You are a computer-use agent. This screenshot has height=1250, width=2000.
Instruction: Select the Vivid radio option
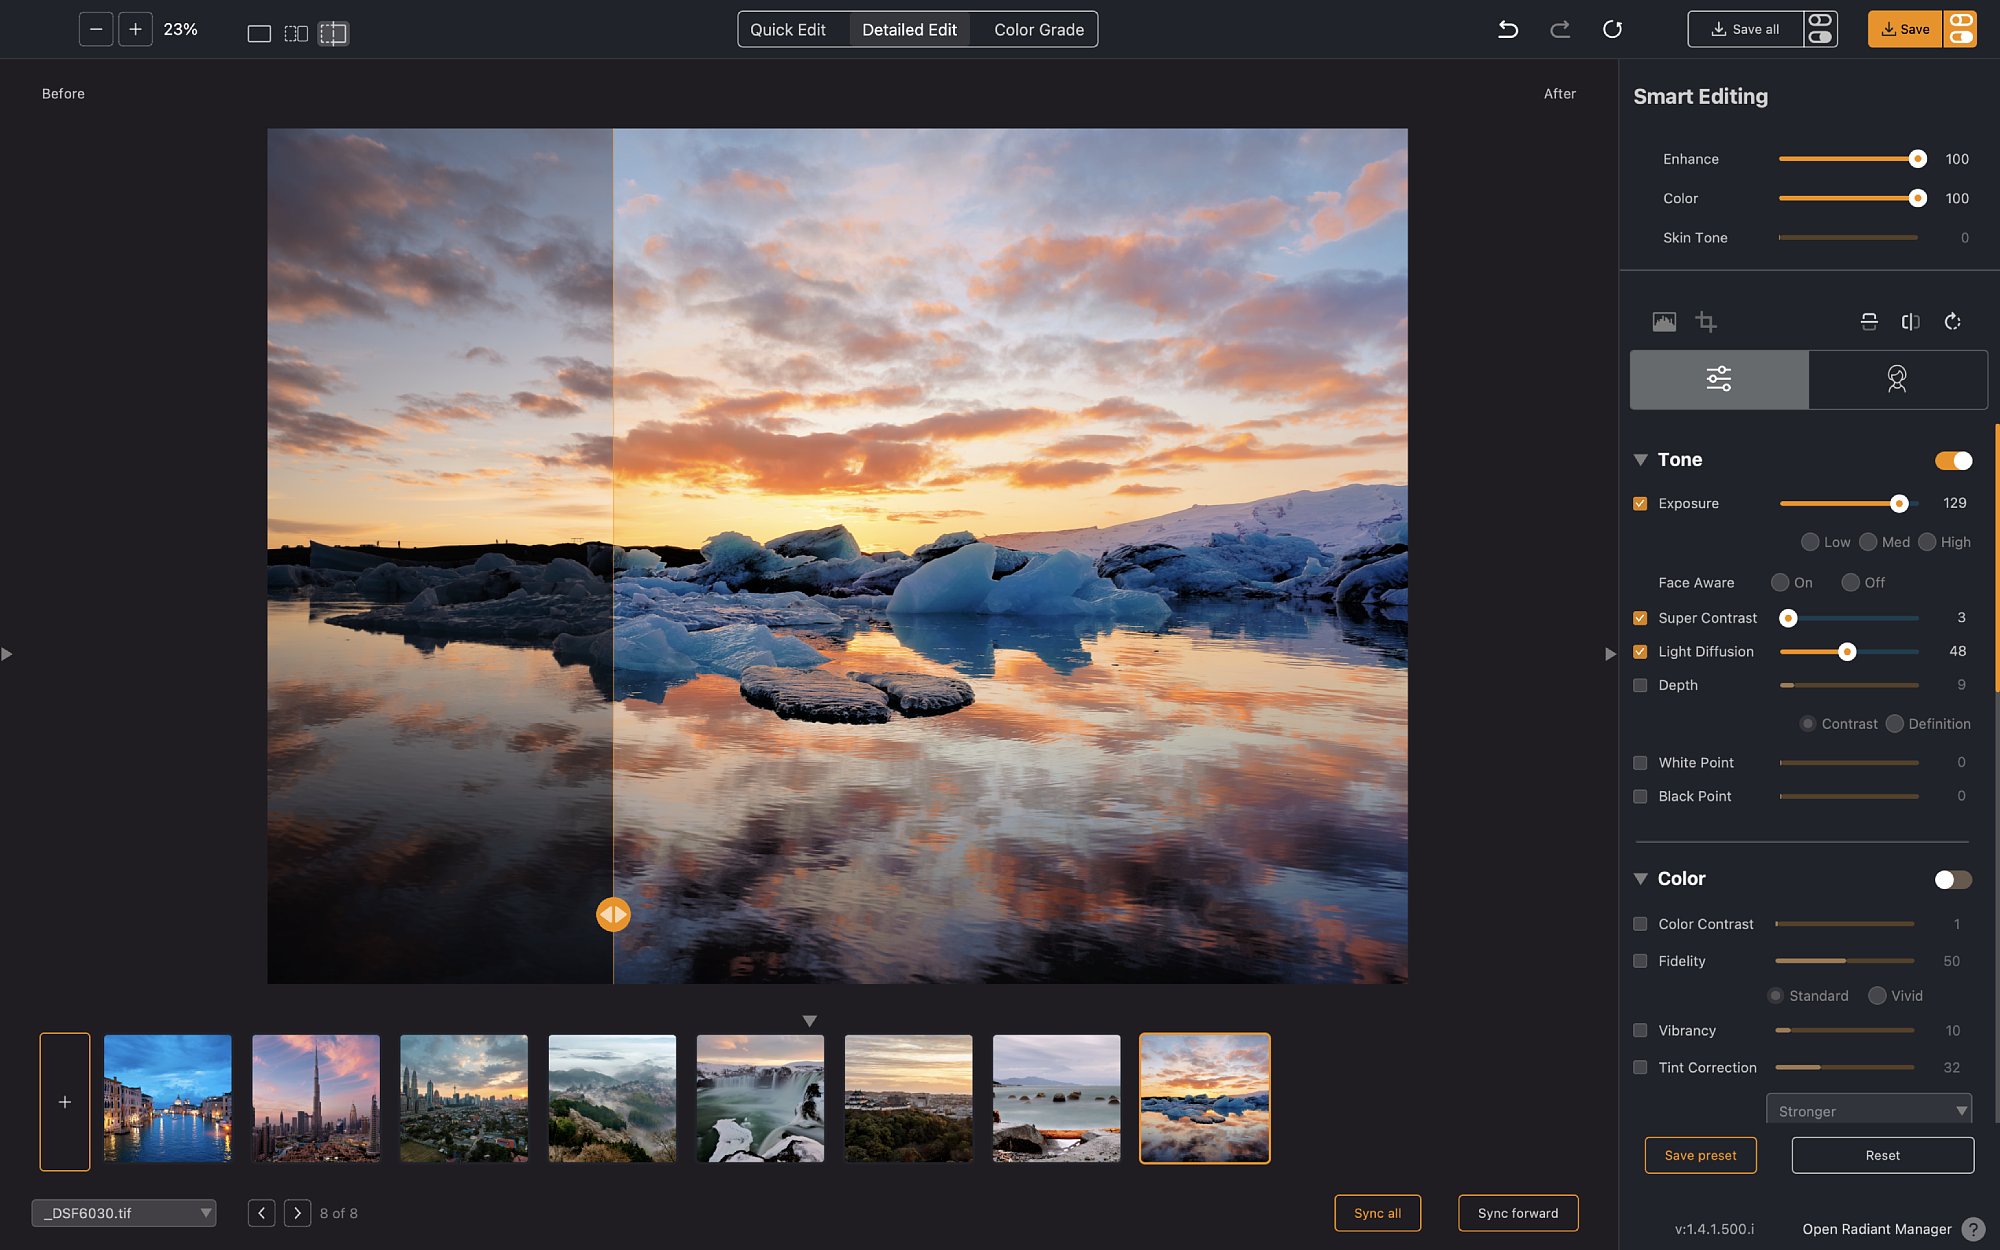pos(1877,995)
